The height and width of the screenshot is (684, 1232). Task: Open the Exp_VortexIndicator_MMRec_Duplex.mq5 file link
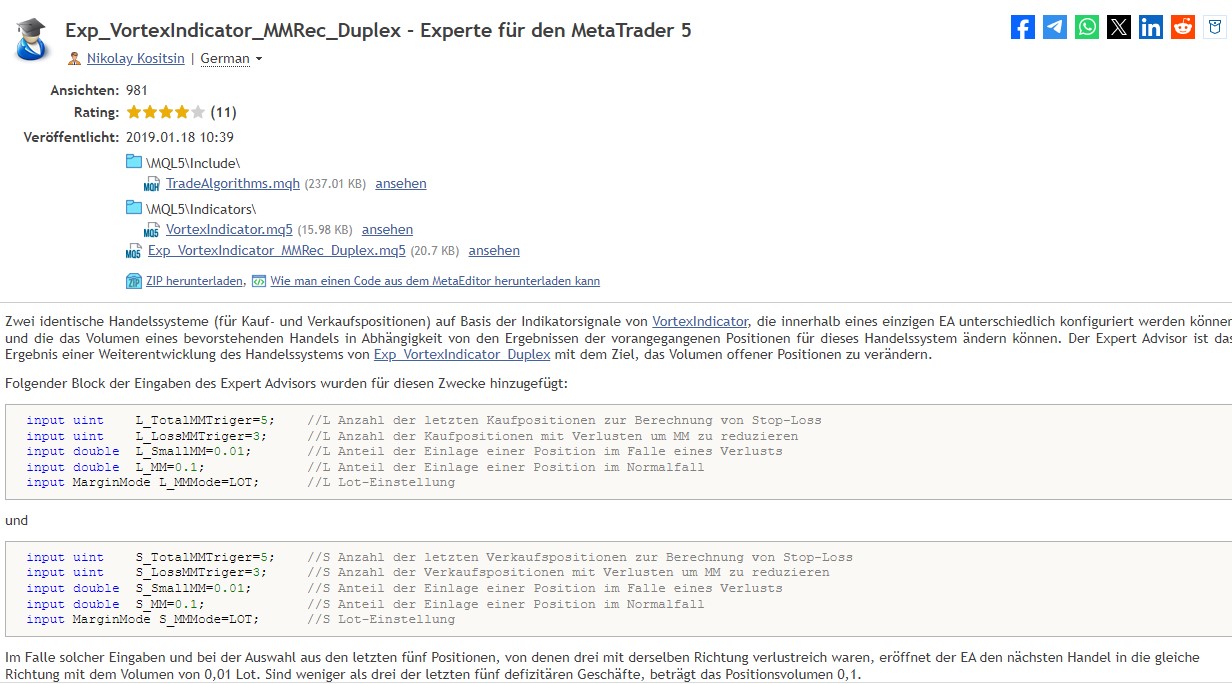pos(277,251)
